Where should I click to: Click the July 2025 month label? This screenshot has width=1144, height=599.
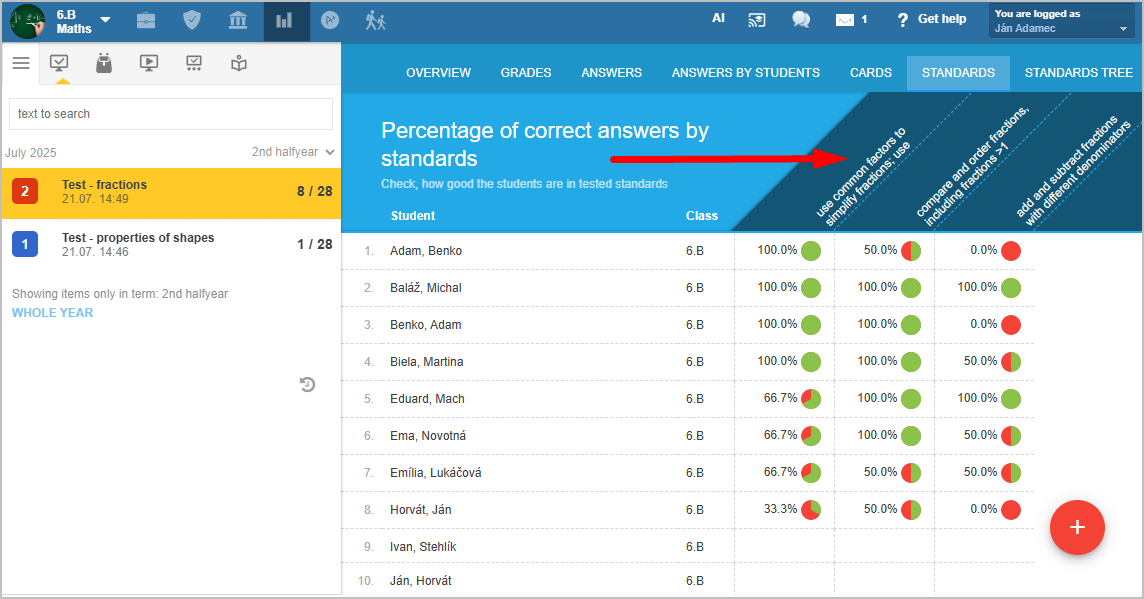point(31,152)
